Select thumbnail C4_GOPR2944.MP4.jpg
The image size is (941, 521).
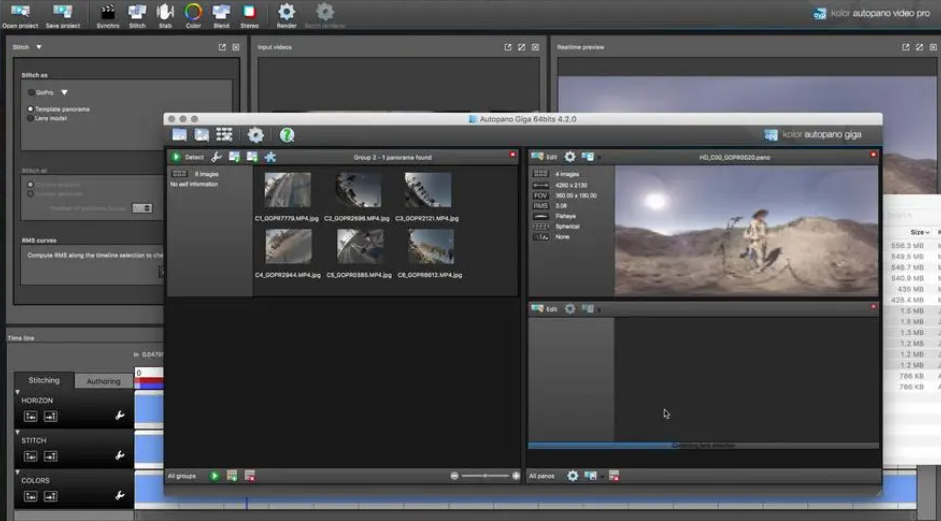288,246
